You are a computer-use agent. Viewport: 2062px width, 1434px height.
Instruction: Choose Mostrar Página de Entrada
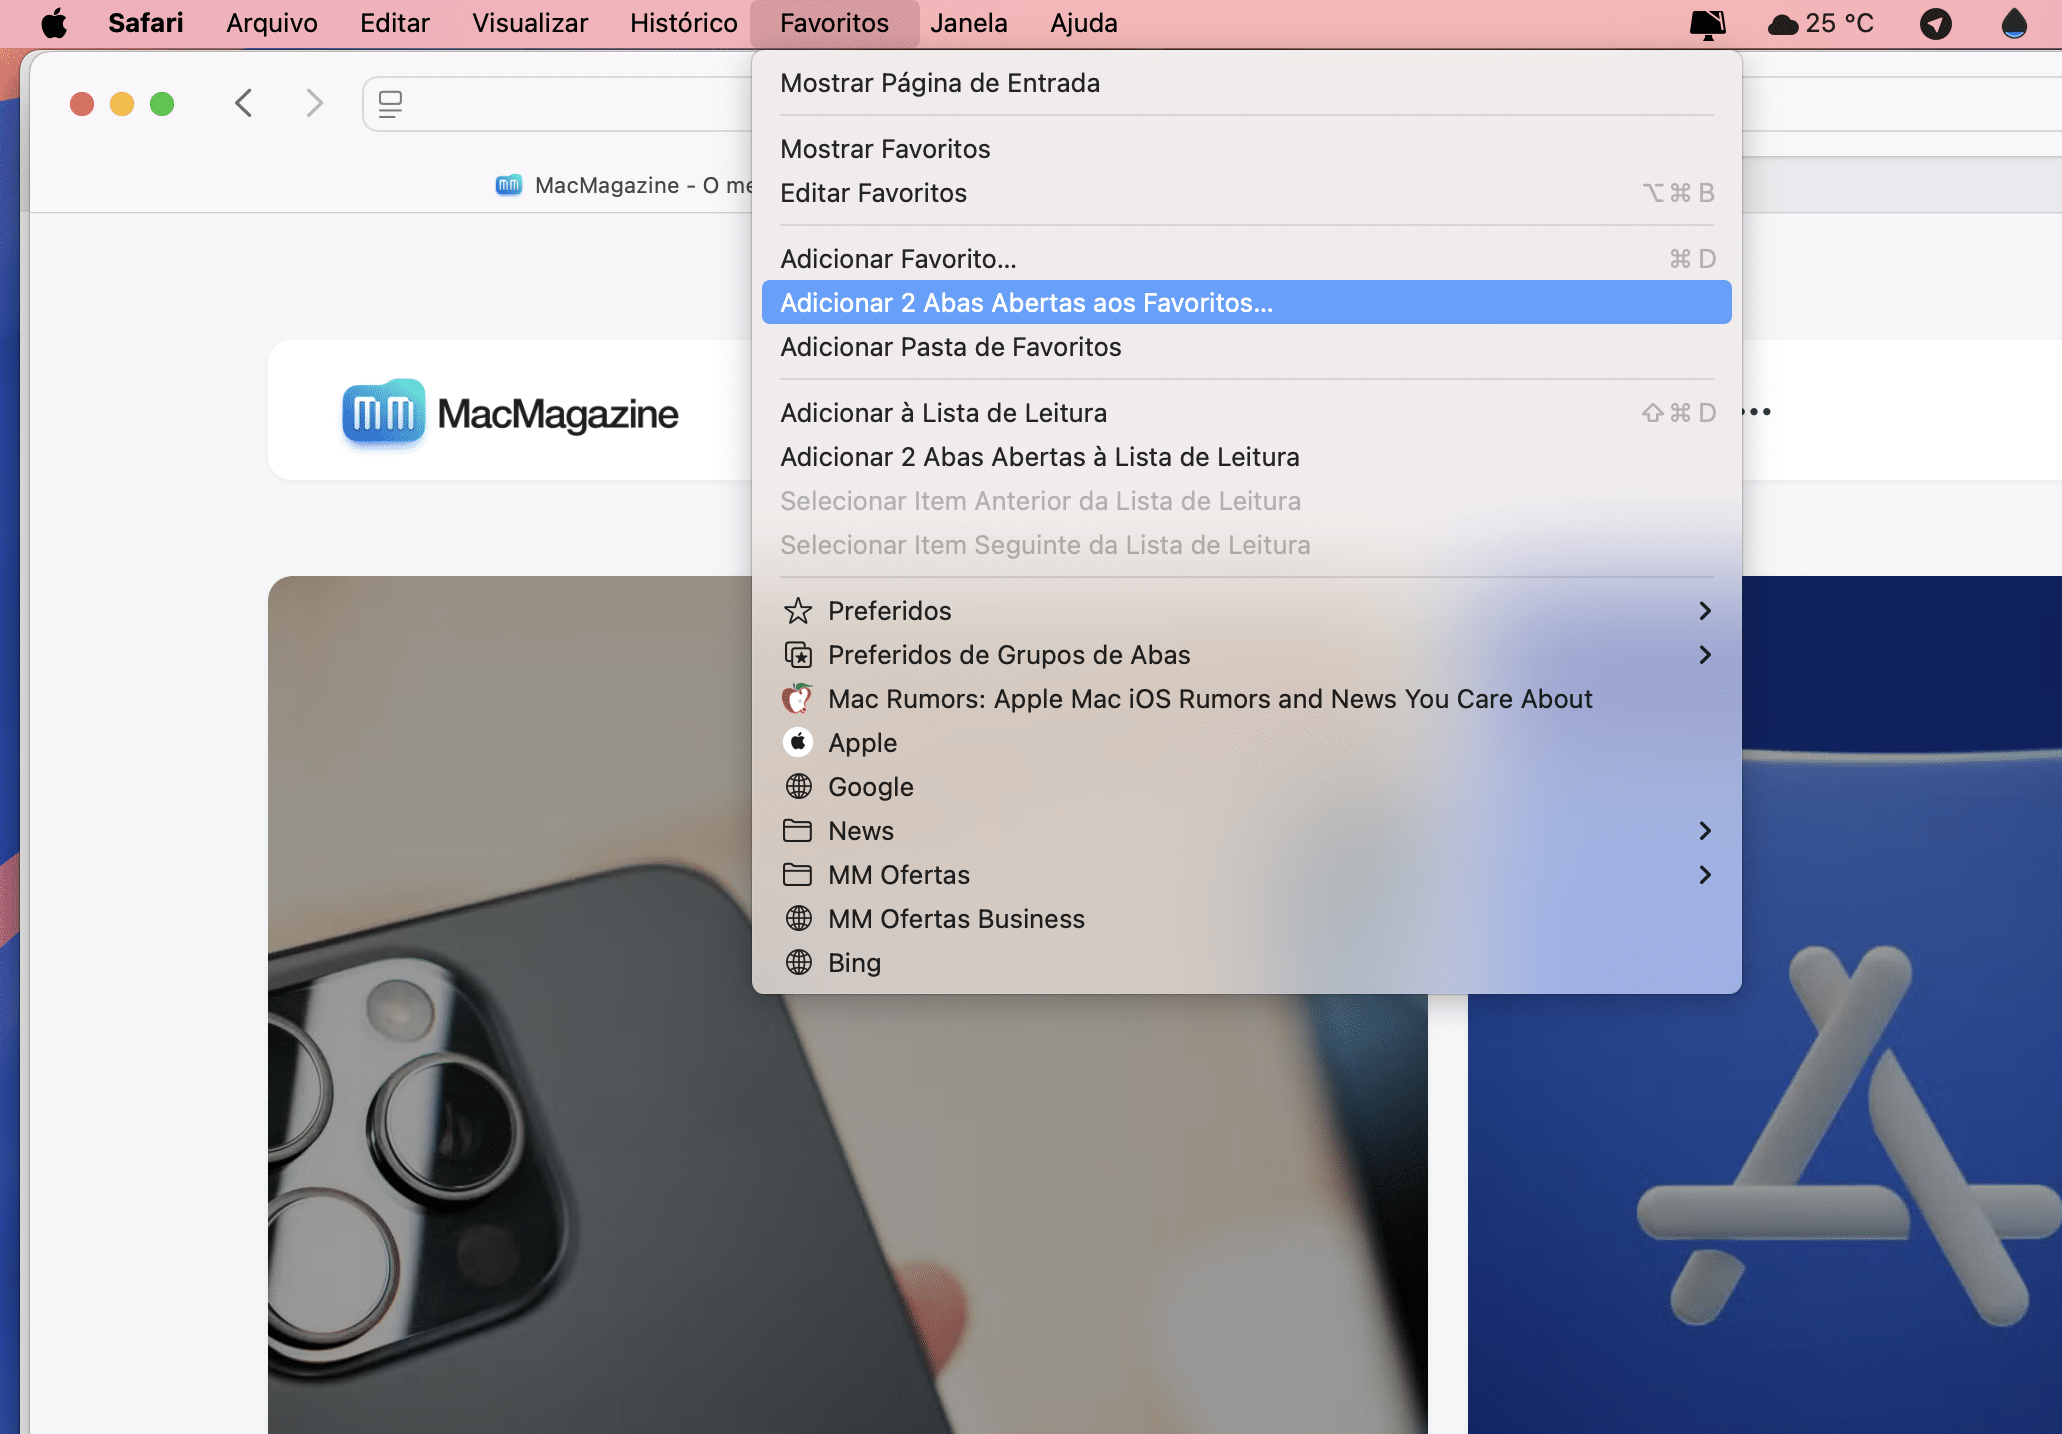click(1247, 83)
